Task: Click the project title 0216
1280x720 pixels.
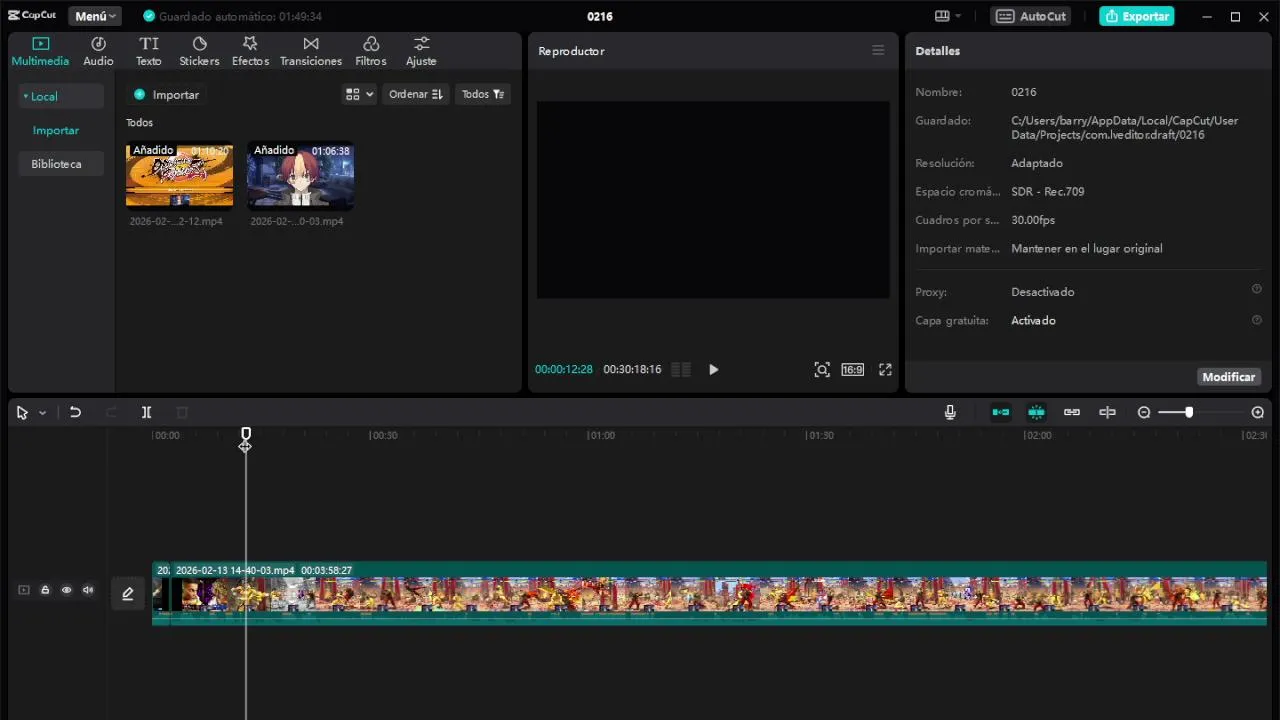Action: point(600,16)
